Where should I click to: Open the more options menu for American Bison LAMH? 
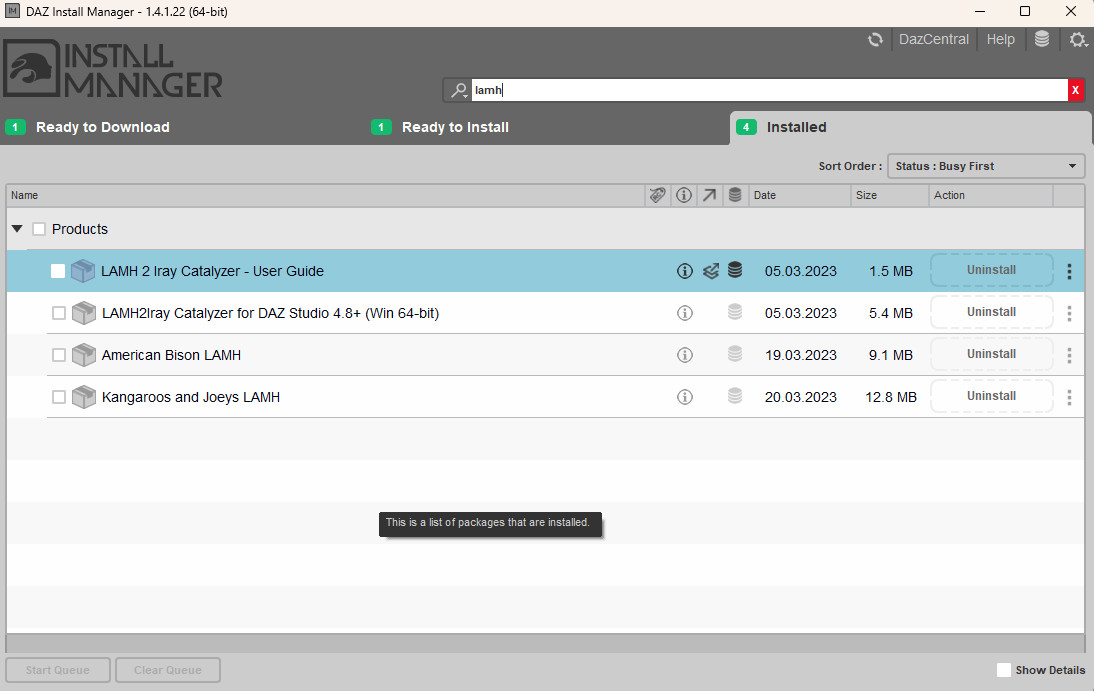tap(1069, 355)
